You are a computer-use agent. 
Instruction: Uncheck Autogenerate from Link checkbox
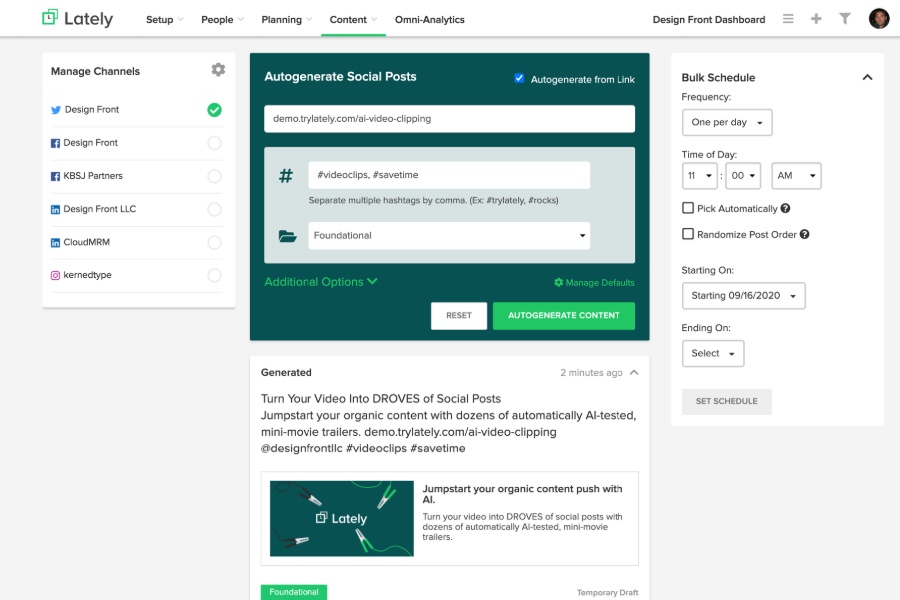(519, 78)
